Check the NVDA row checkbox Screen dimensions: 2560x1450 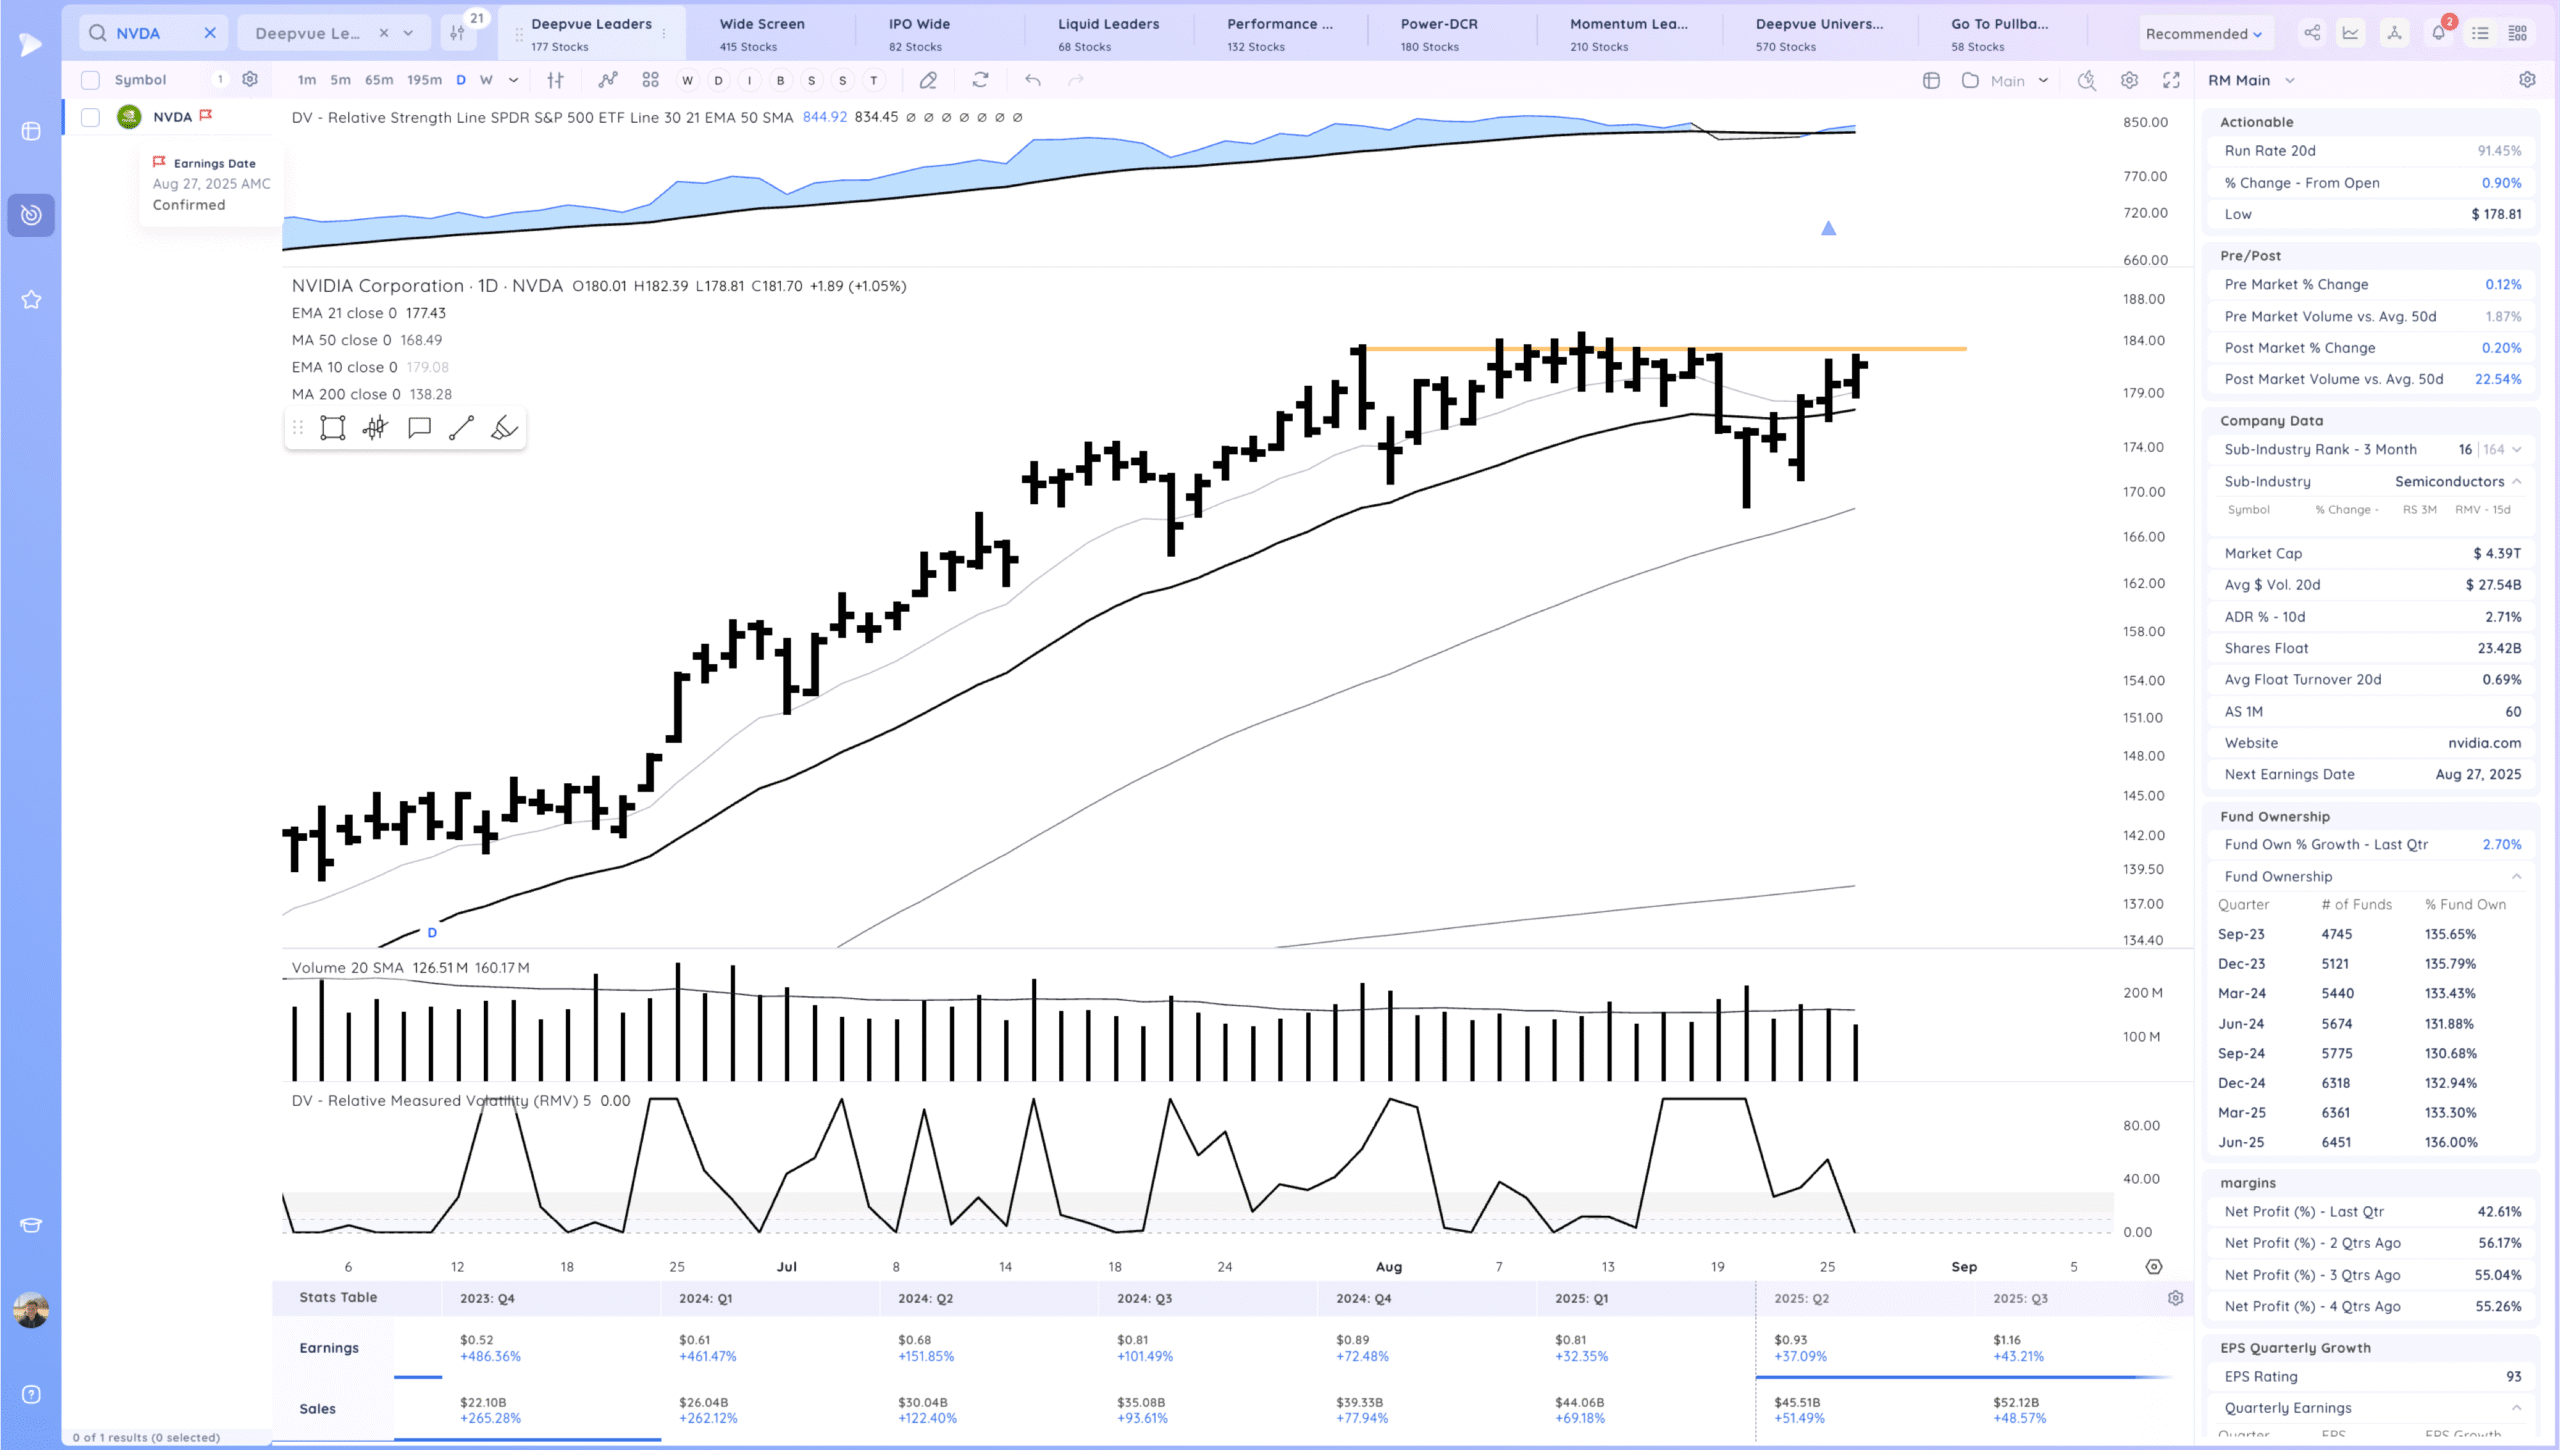(x=90, y=117)
